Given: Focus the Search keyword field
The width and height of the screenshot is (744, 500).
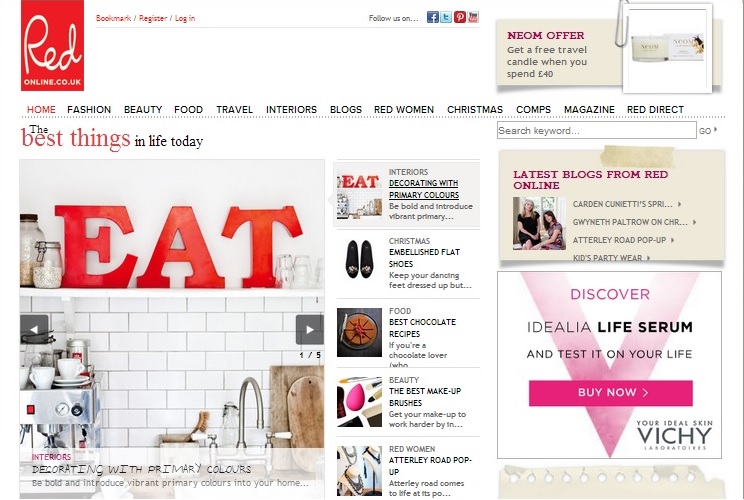Looking at the screenshot, I should click(x=596, y=130).
